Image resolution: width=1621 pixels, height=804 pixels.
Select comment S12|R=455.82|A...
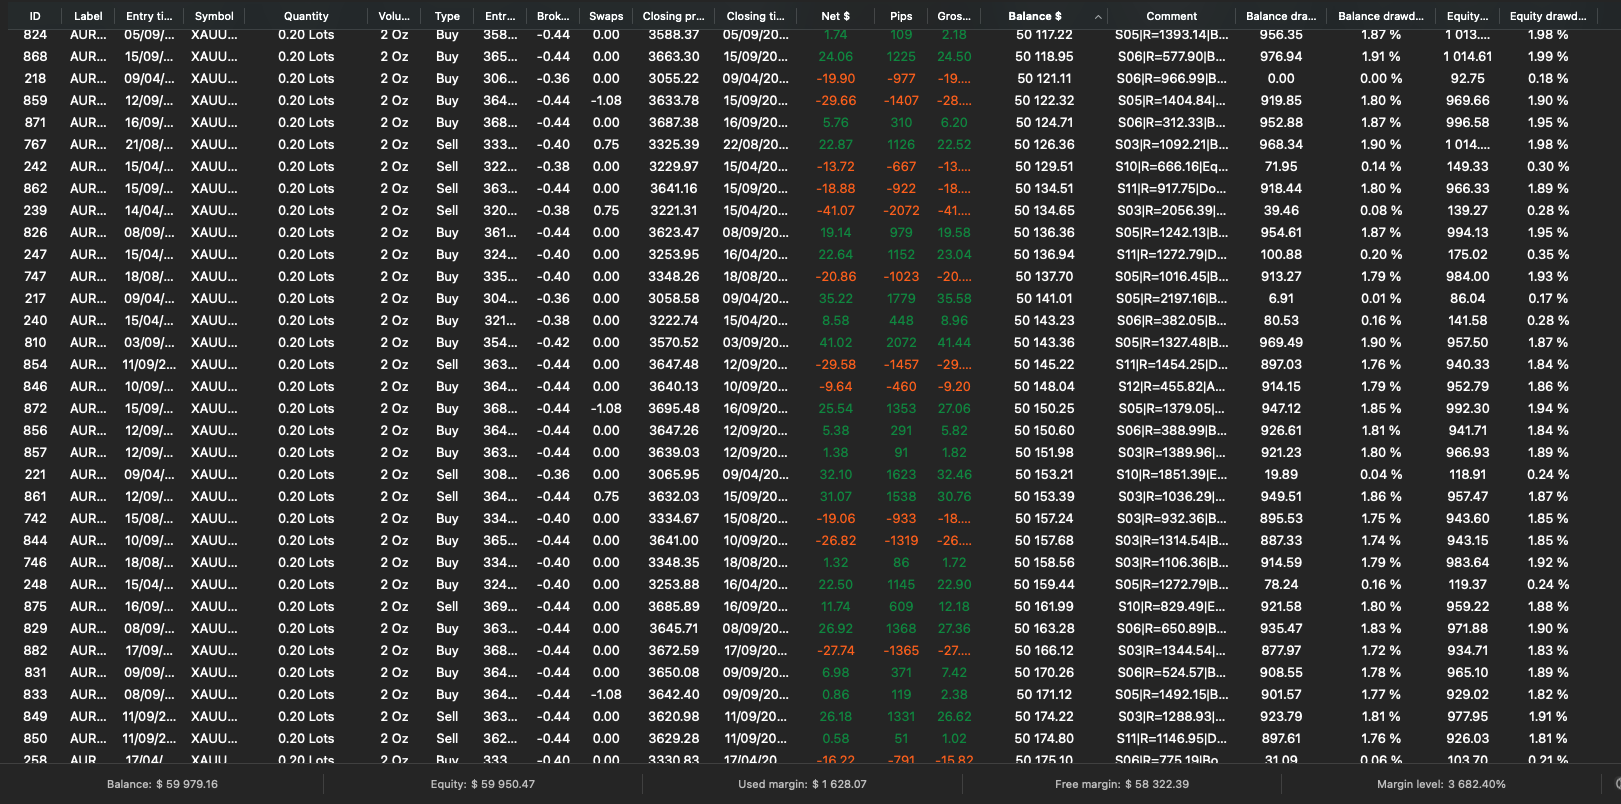click(1172, 387)
